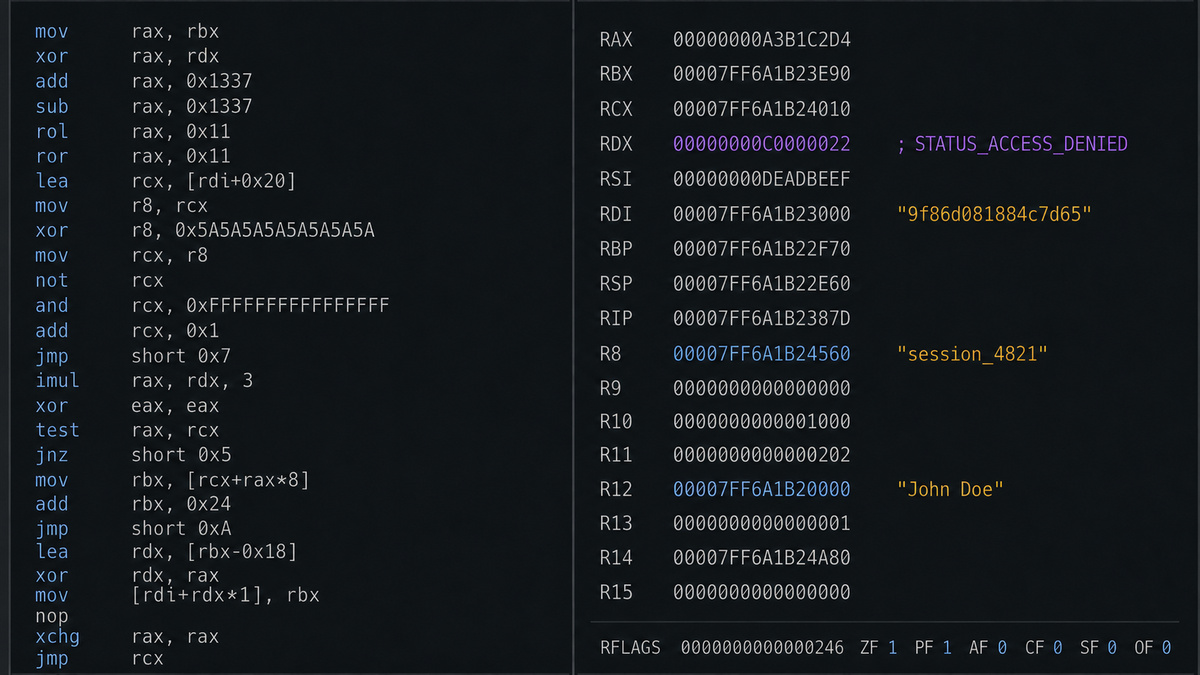1200x675 pixels.
Task: Select the RCX value 00007FF6A1B24010
Action: pos(762,109)
